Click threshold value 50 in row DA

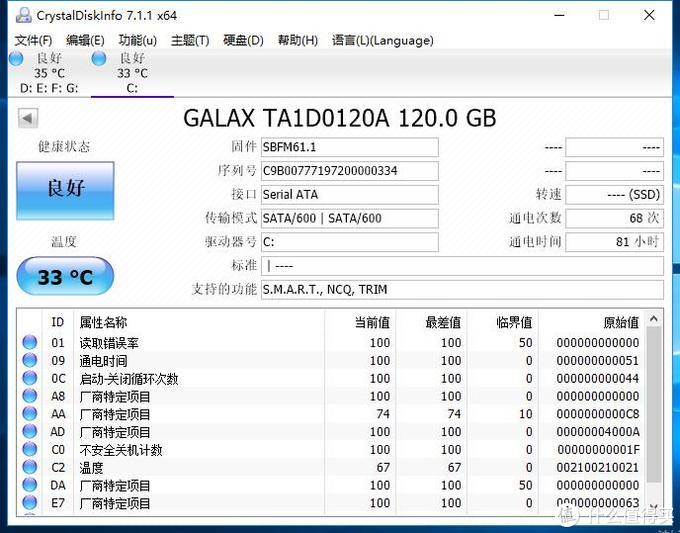click(526, 485)
